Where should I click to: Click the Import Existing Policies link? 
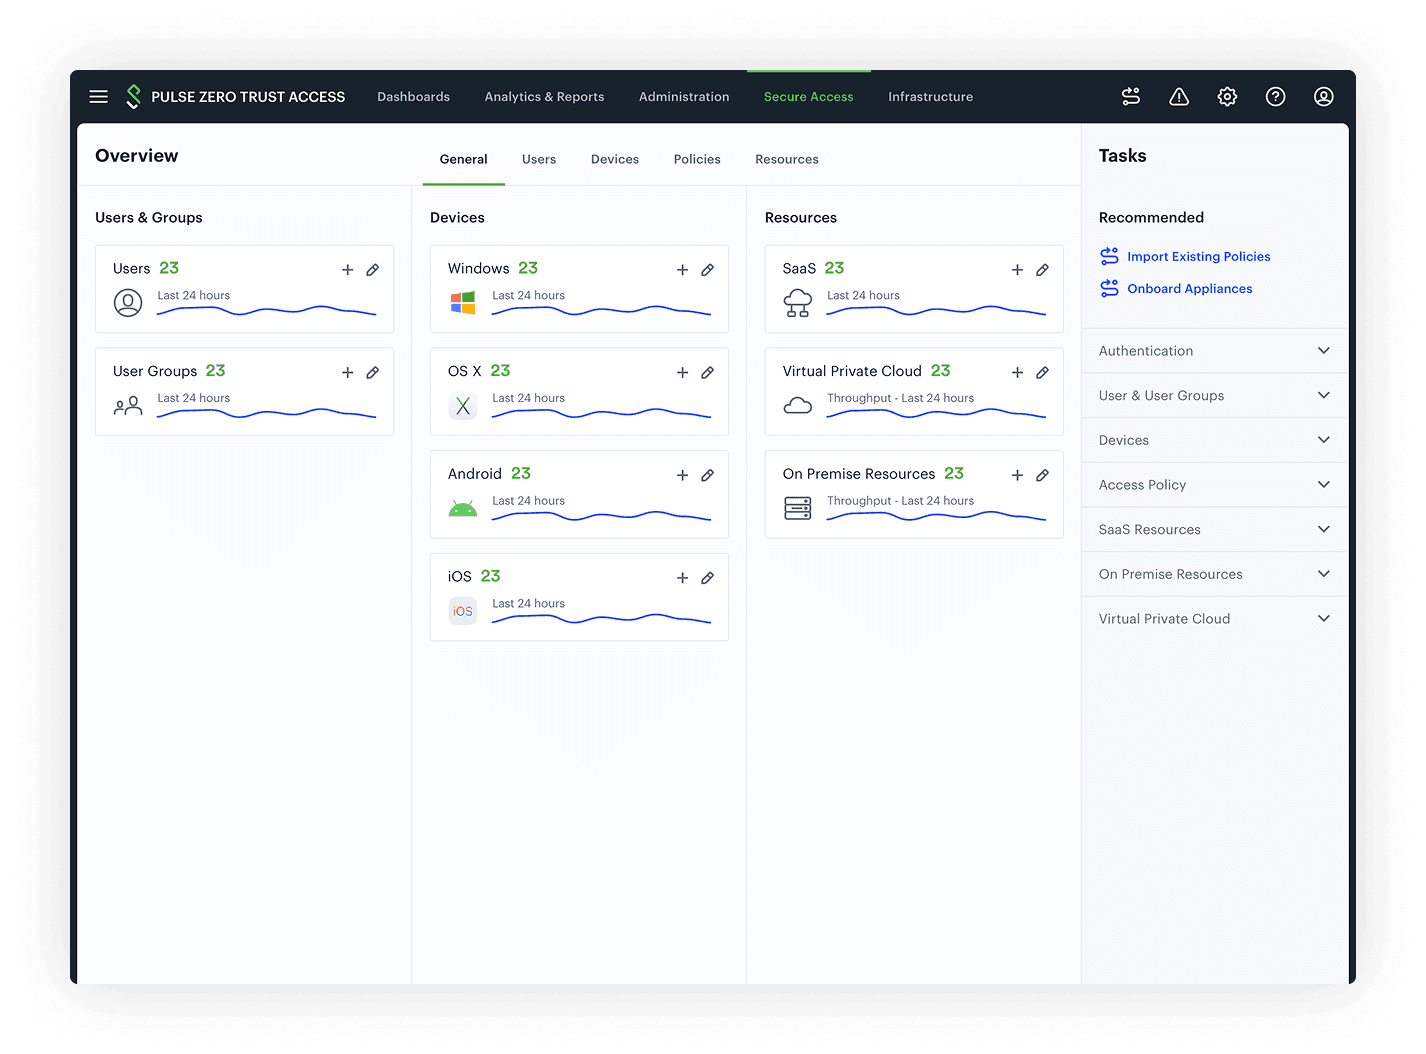pyautogui.click(x=1198, y=256)
